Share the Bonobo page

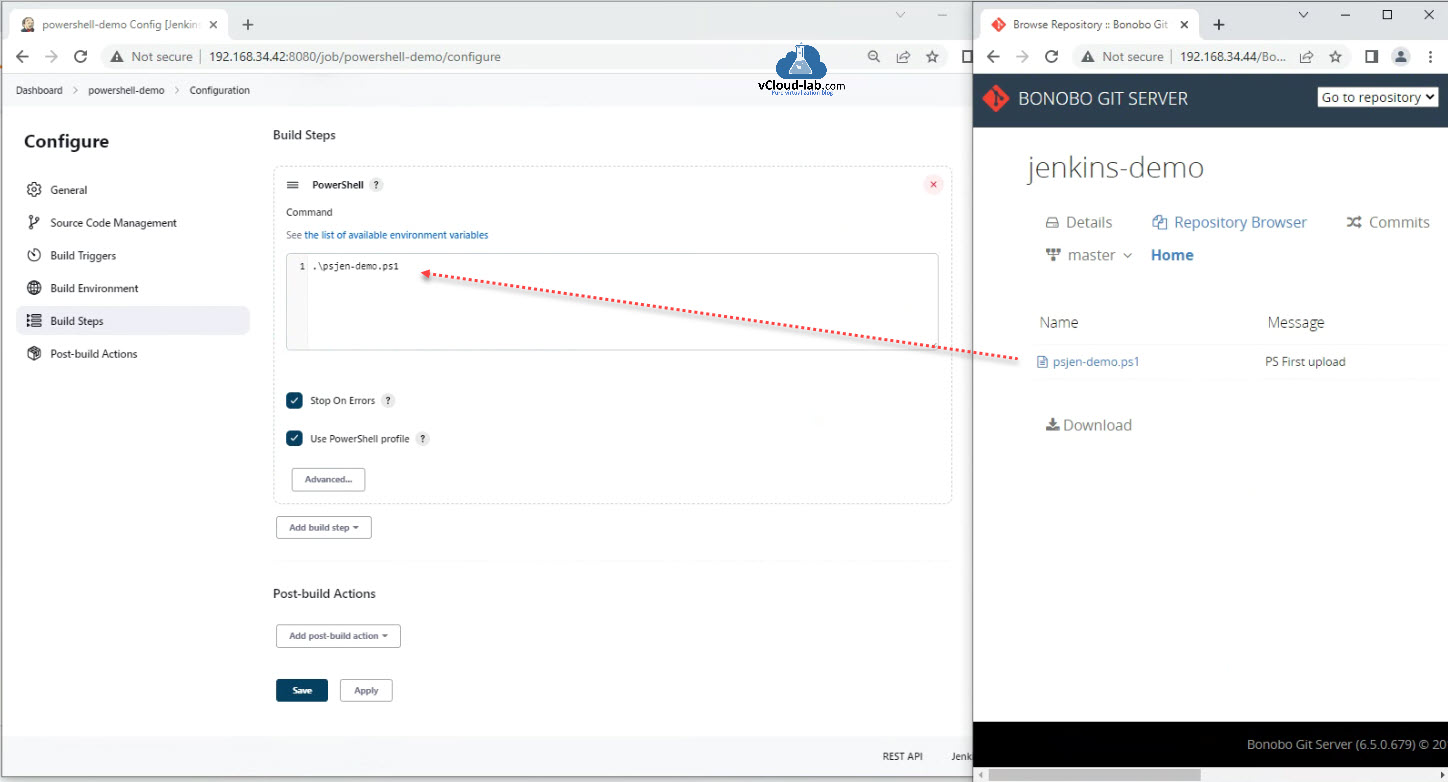coord(1307,57)
